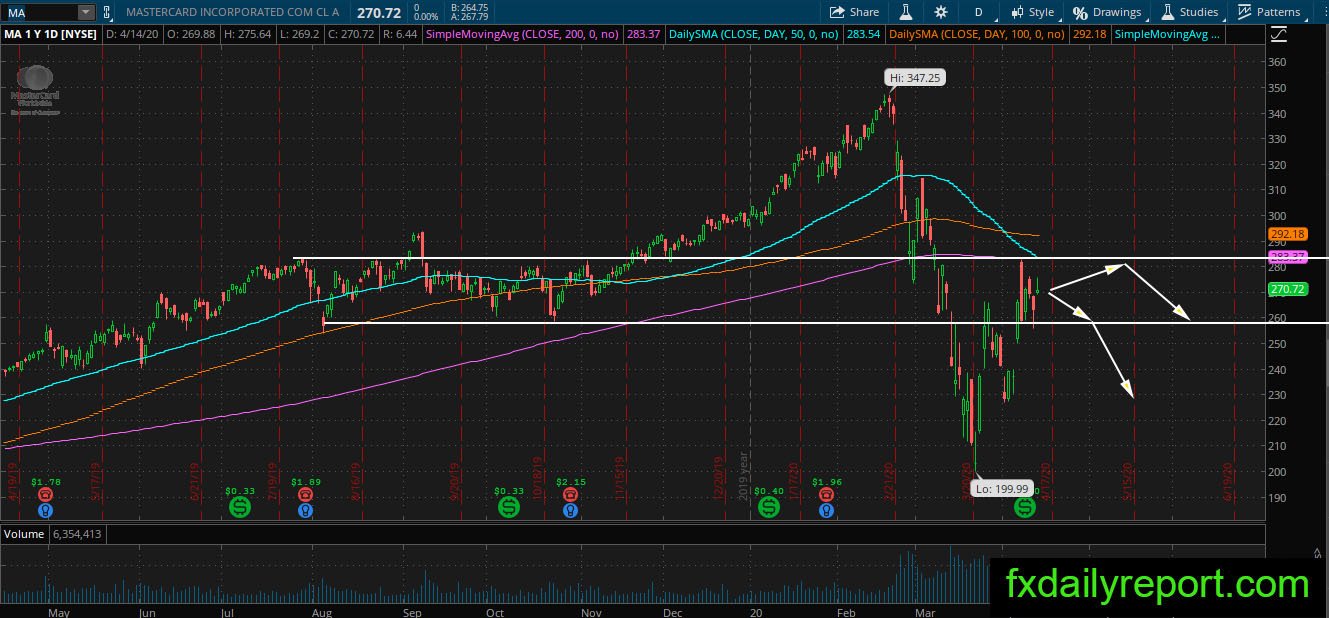Screen dimensions: 1329x618
Task: Open the D aggregation period selector
Action: pos(978,12)
